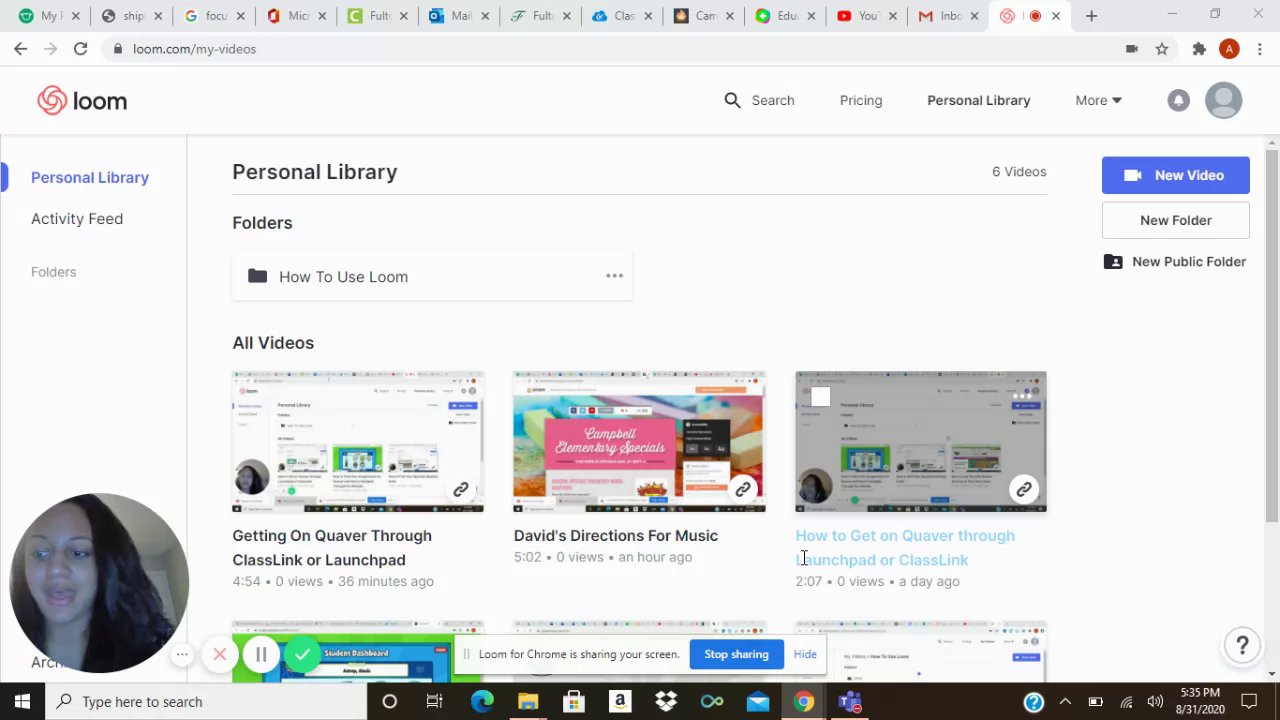
Task: Click camera icon in address bar
Action: coord(1132,48)
